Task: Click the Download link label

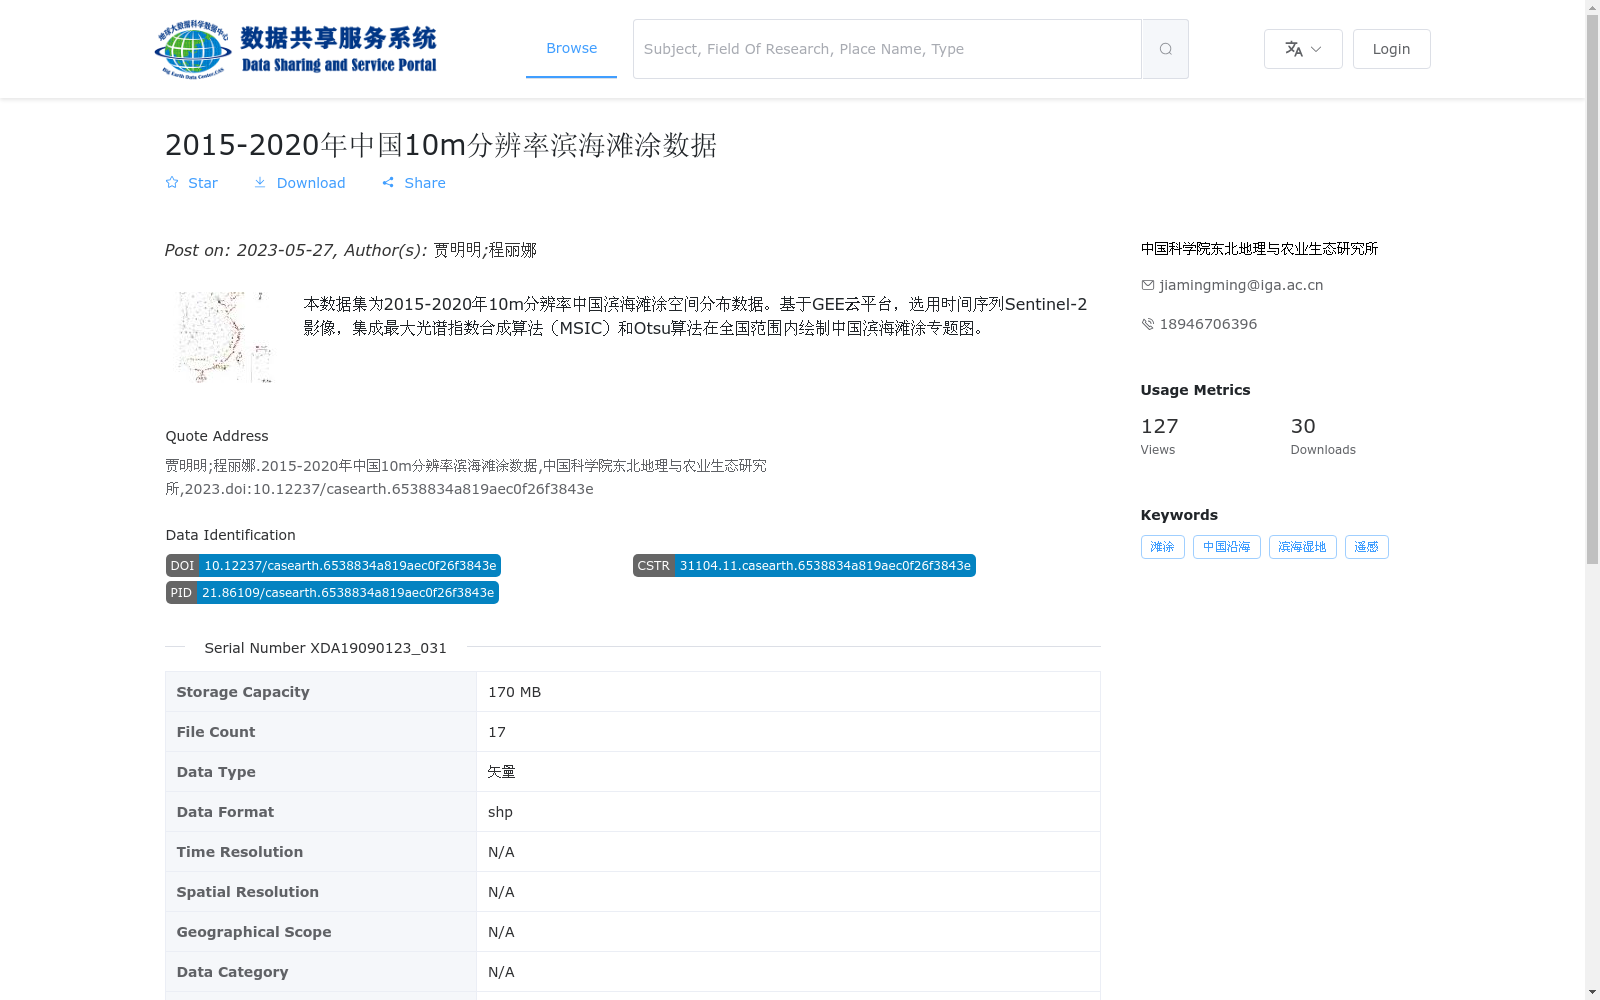Action: pos(311,183)
